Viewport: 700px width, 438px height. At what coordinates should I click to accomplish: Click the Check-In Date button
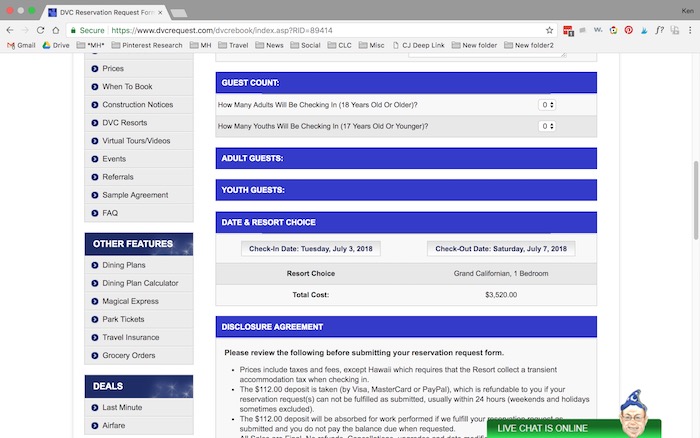coord(311,249)
